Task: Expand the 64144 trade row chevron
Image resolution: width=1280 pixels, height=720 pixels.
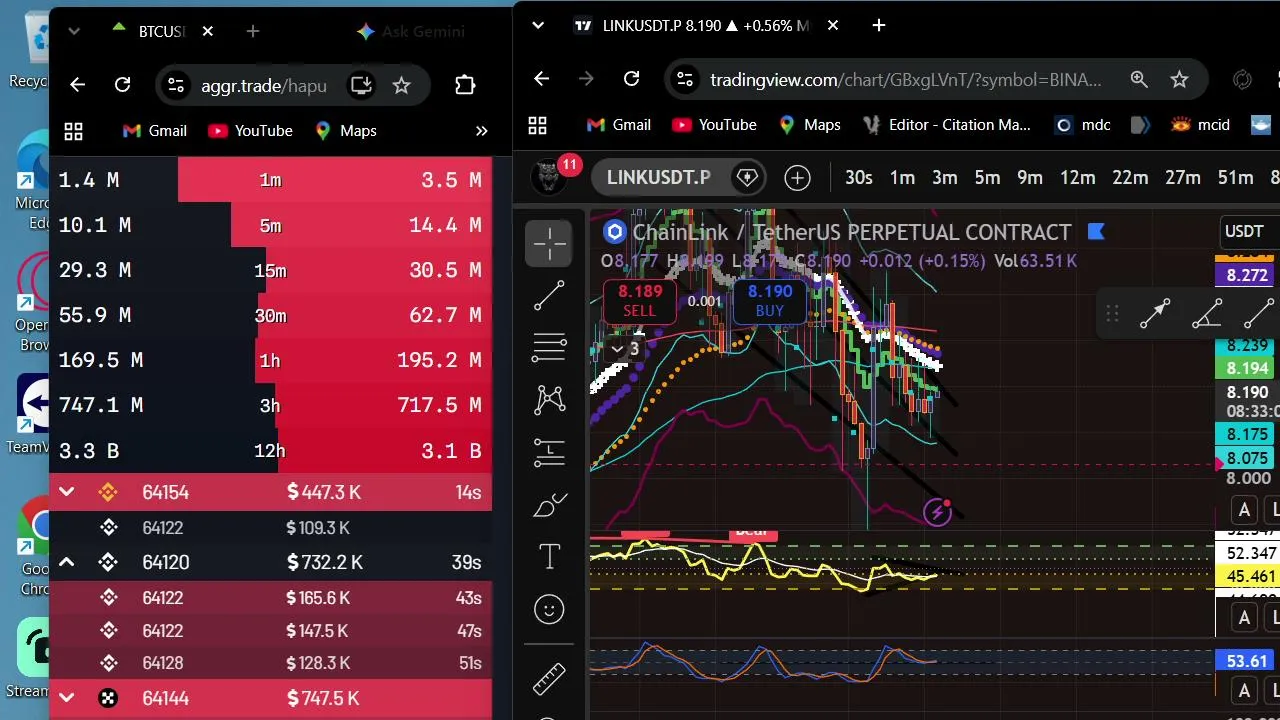Action: pyautogui.click(x=67, y=698)
